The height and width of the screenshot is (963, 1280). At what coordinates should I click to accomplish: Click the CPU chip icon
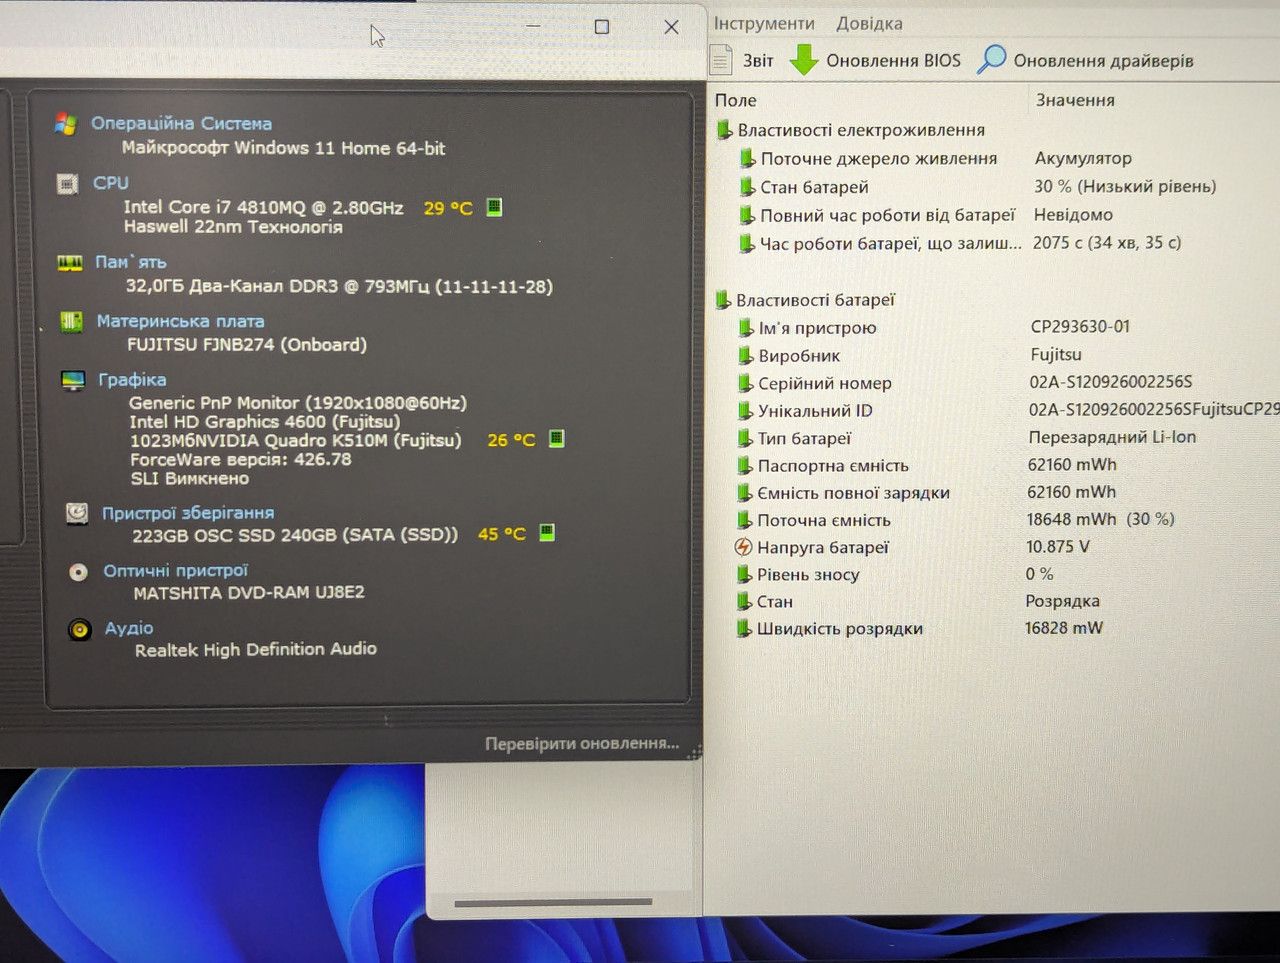pyautogui.click(x=67, y=184)
